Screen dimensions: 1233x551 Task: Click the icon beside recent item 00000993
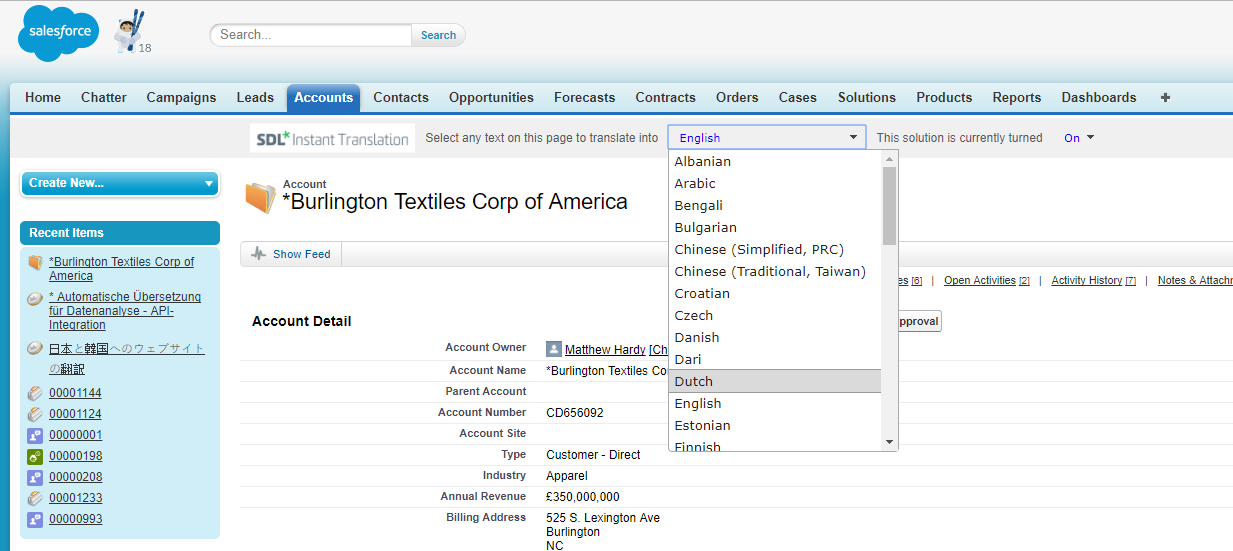35,519
